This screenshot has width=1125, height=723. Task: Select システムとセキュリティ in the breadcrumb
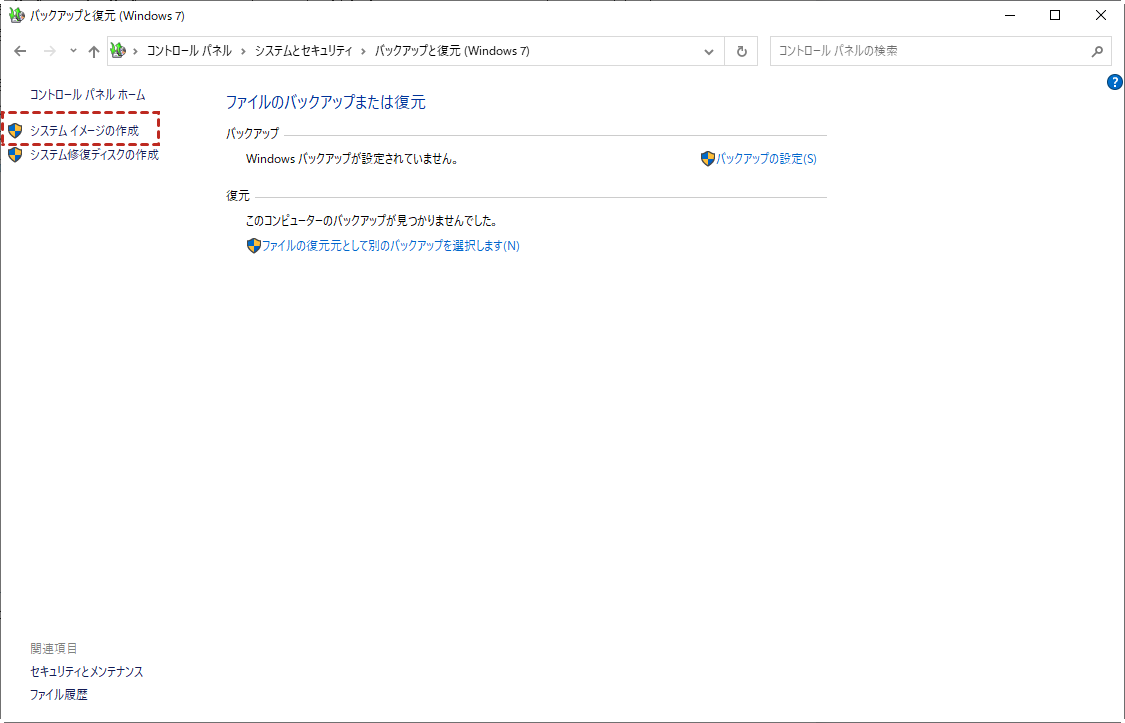pyautogui.click(x=303, y=51)
